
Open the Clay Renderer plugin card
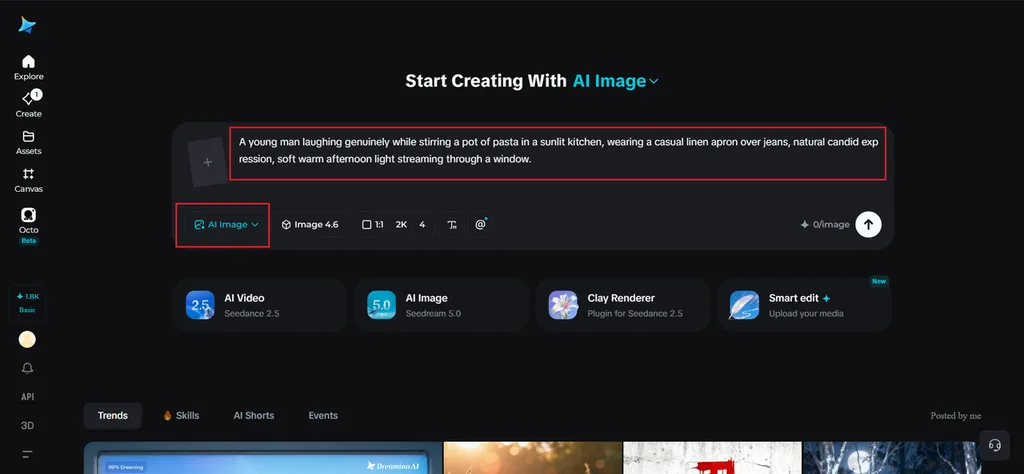pyautogui.click(x=622, y=305)
